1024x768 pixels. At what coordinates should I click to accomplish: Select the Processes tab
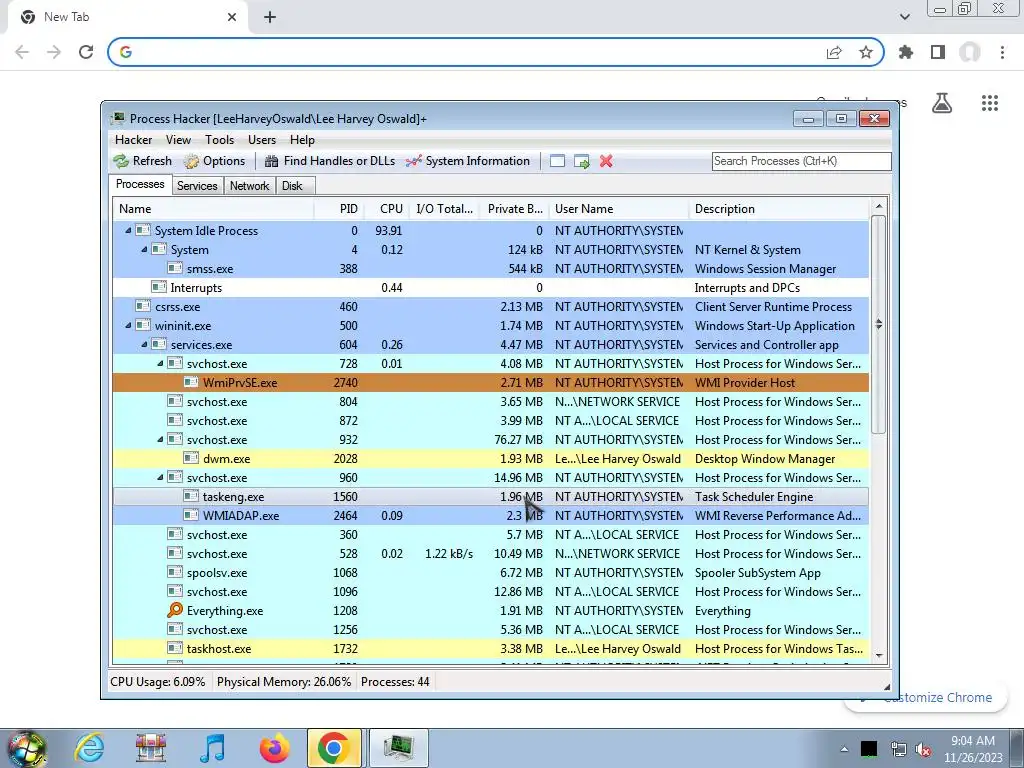point(140,184)
